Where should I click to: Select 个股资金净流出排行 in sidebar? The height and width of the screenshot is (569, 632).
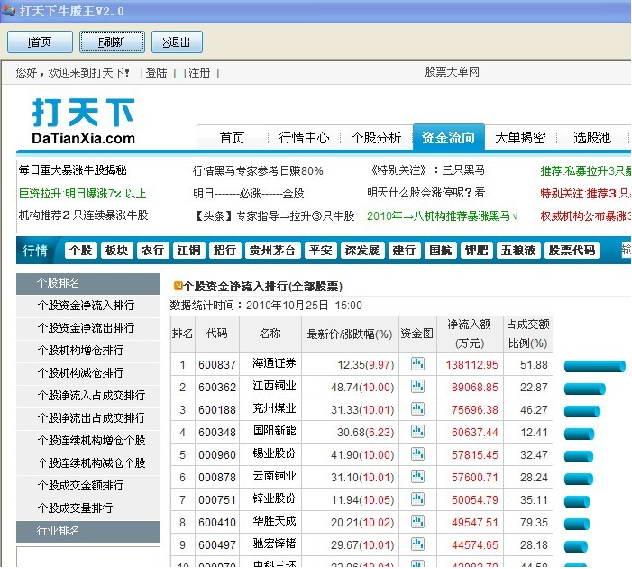click(88, 328)
